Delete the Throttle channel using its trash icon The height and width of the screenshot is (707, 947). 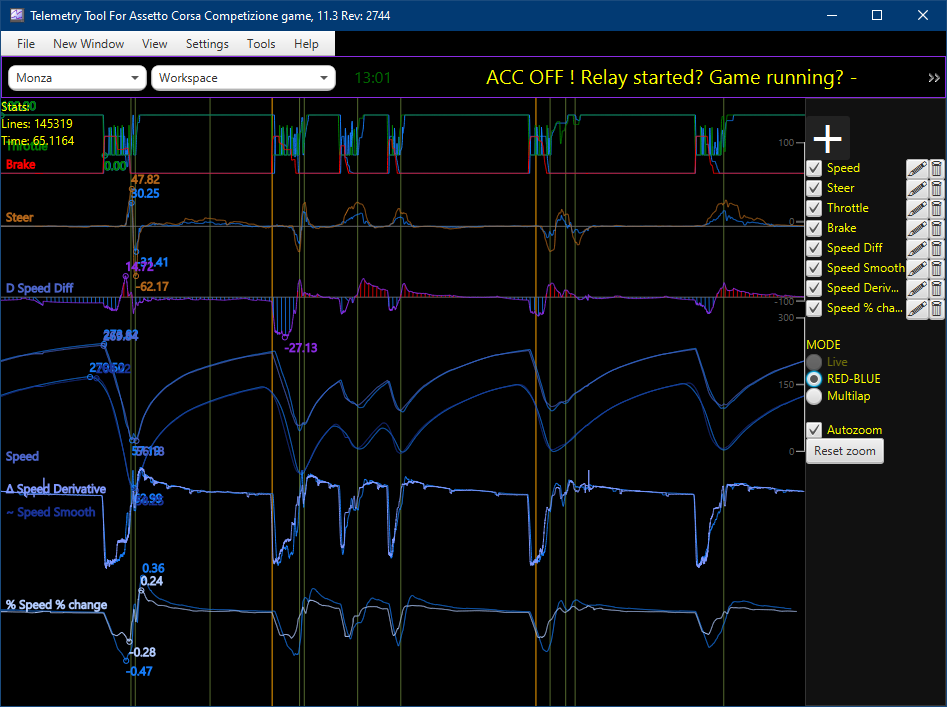936,208
